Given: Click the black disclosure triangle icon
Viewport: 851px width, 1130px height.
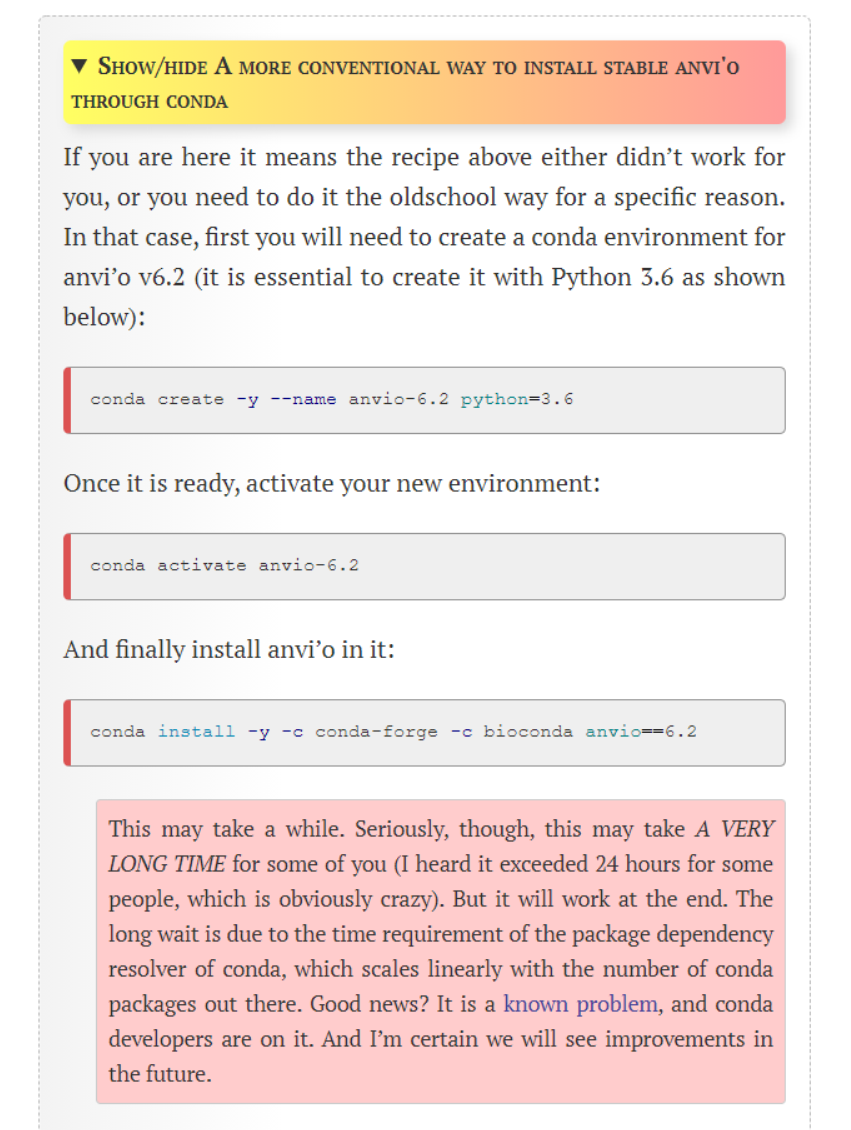Looking at the screenshot, I should (80, 67).
